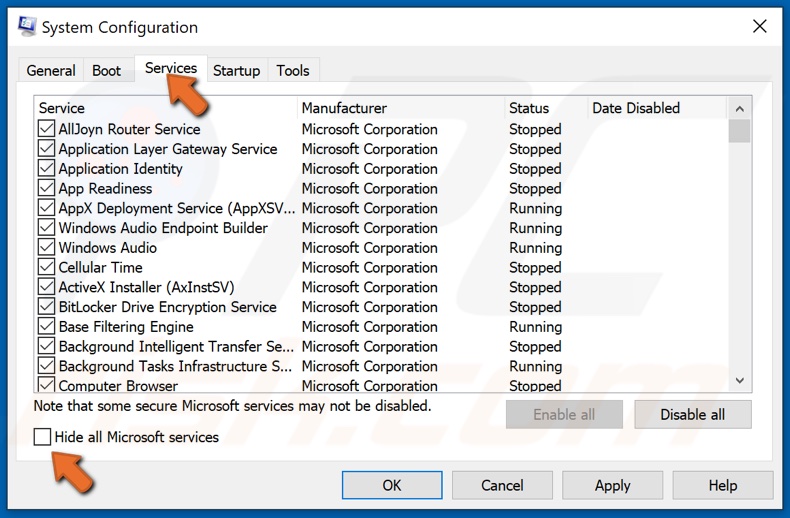
Task: Toggle the Windows Audio service checkbox
Action: pos(46,248)
